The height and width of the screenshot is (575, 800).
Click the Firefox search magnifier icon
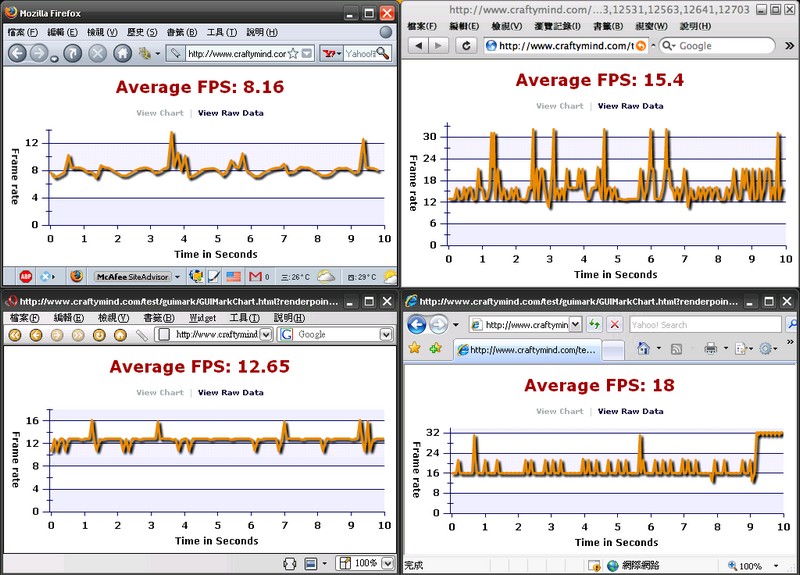(x=382, y=53)
